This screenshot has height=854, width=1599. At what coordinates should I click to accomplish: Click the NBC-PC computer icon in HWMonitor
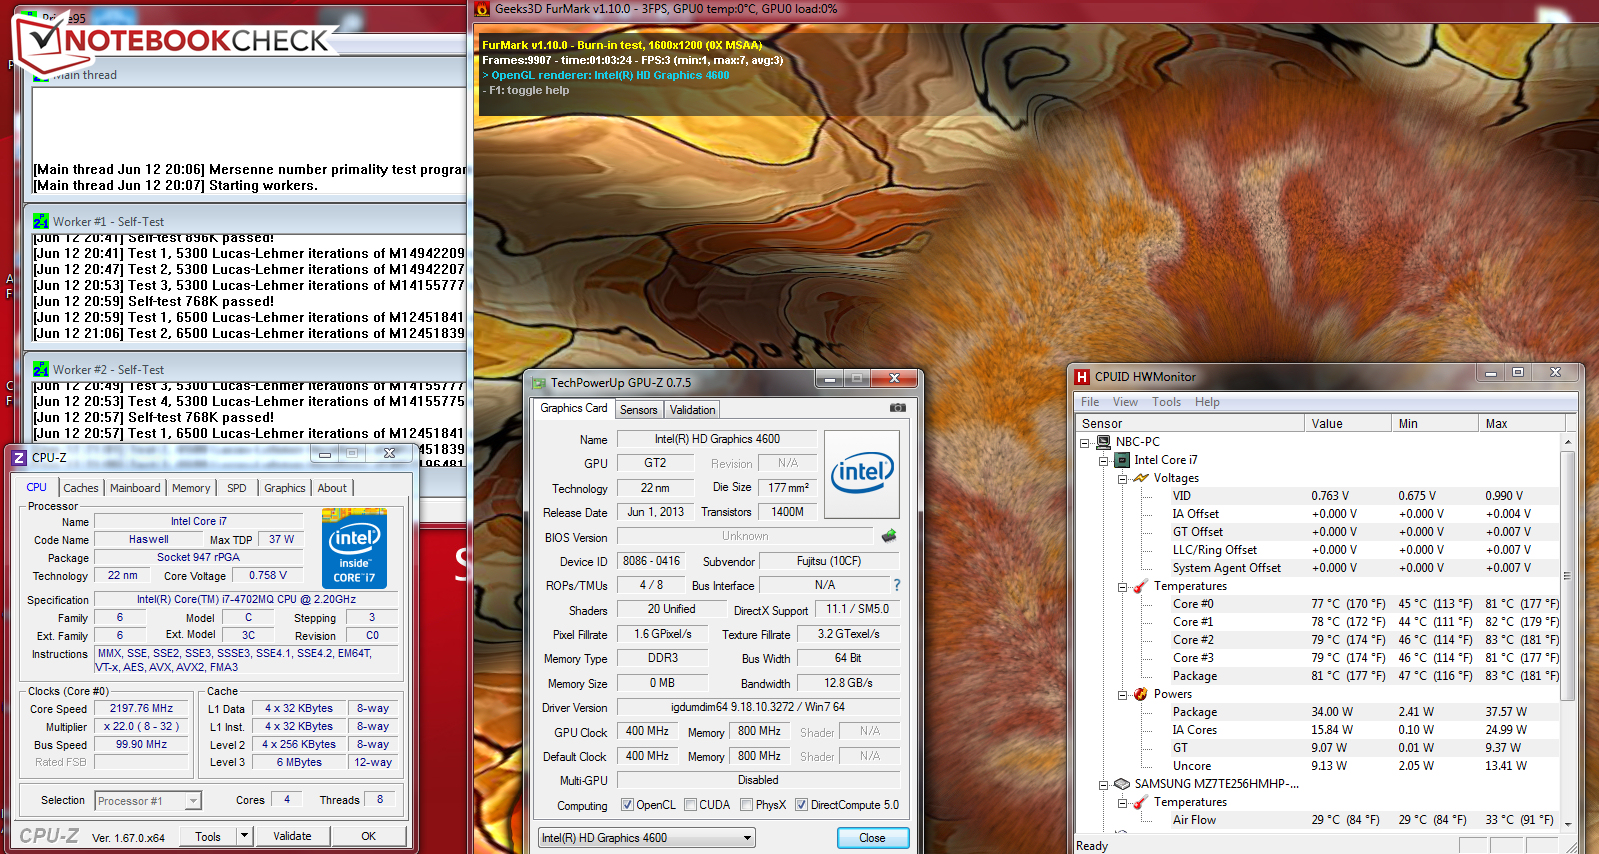(1104, 442)
